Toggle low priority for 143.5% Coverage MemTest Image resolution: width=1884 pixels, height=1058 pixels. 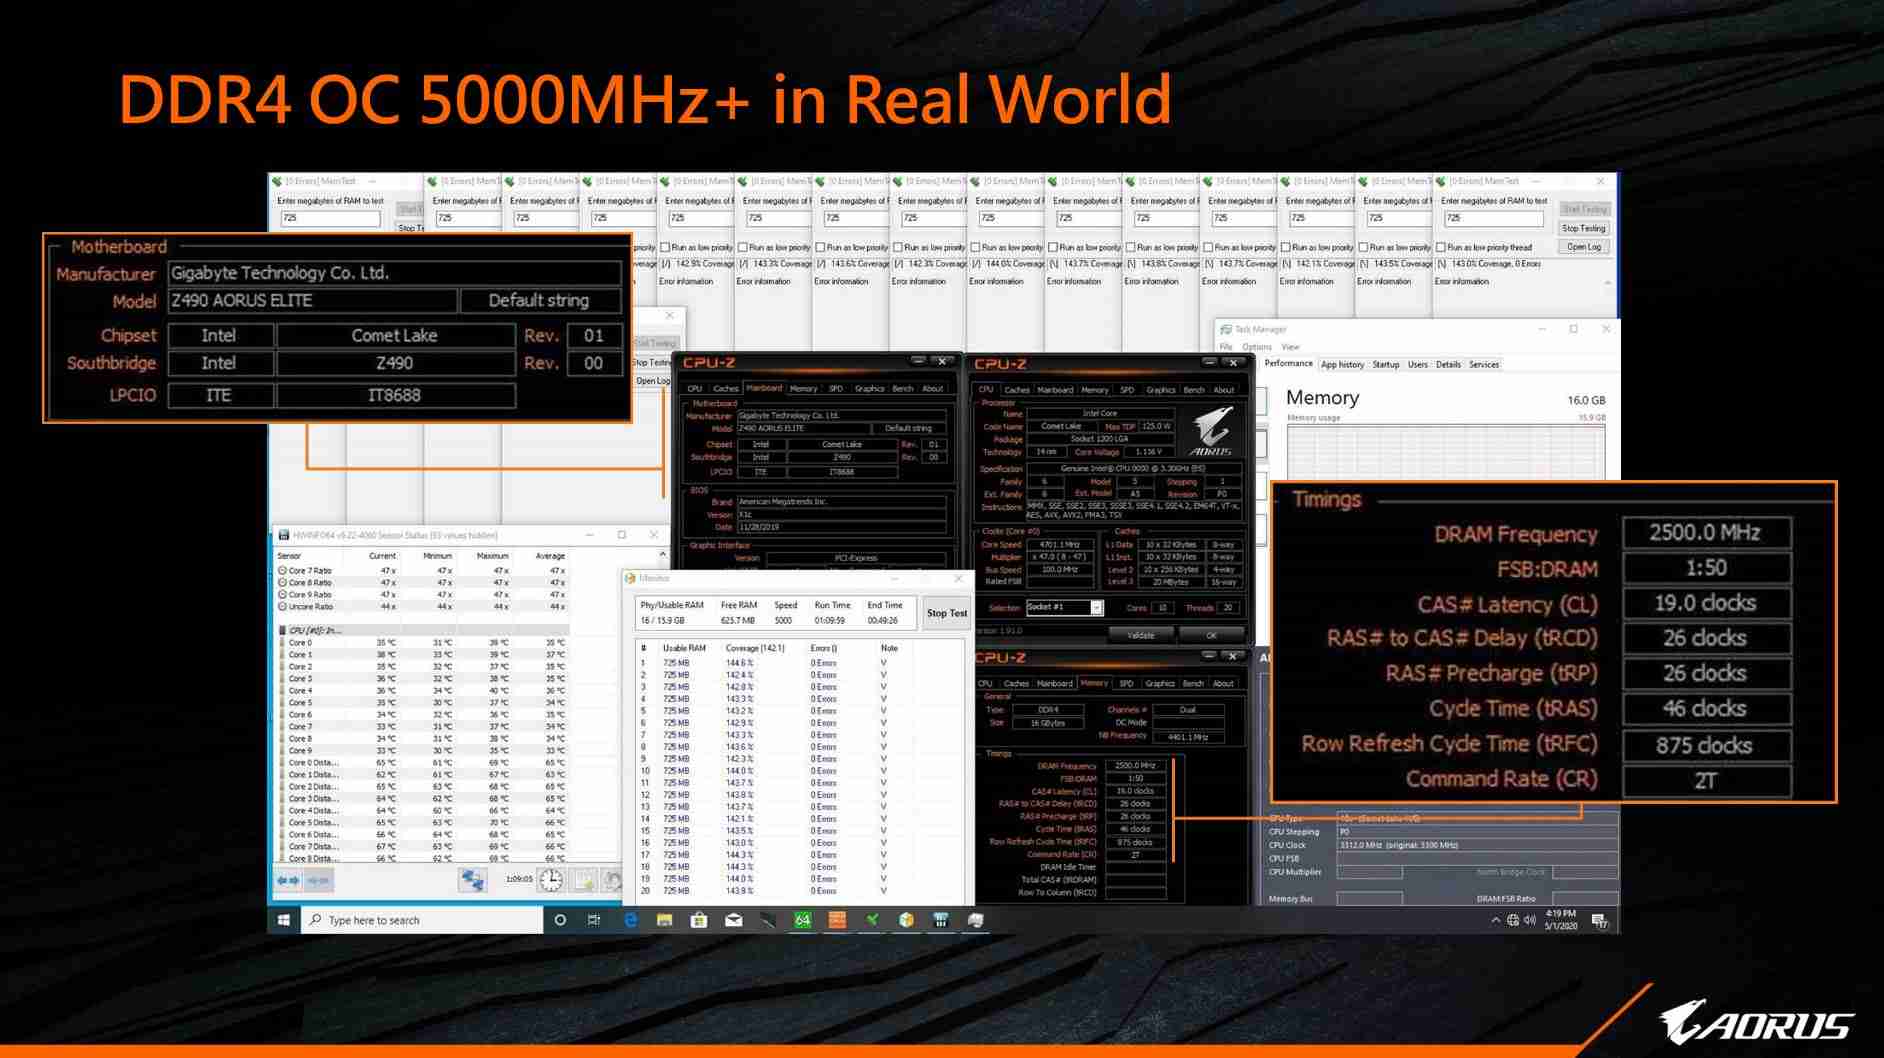[x=1363, y=247]
